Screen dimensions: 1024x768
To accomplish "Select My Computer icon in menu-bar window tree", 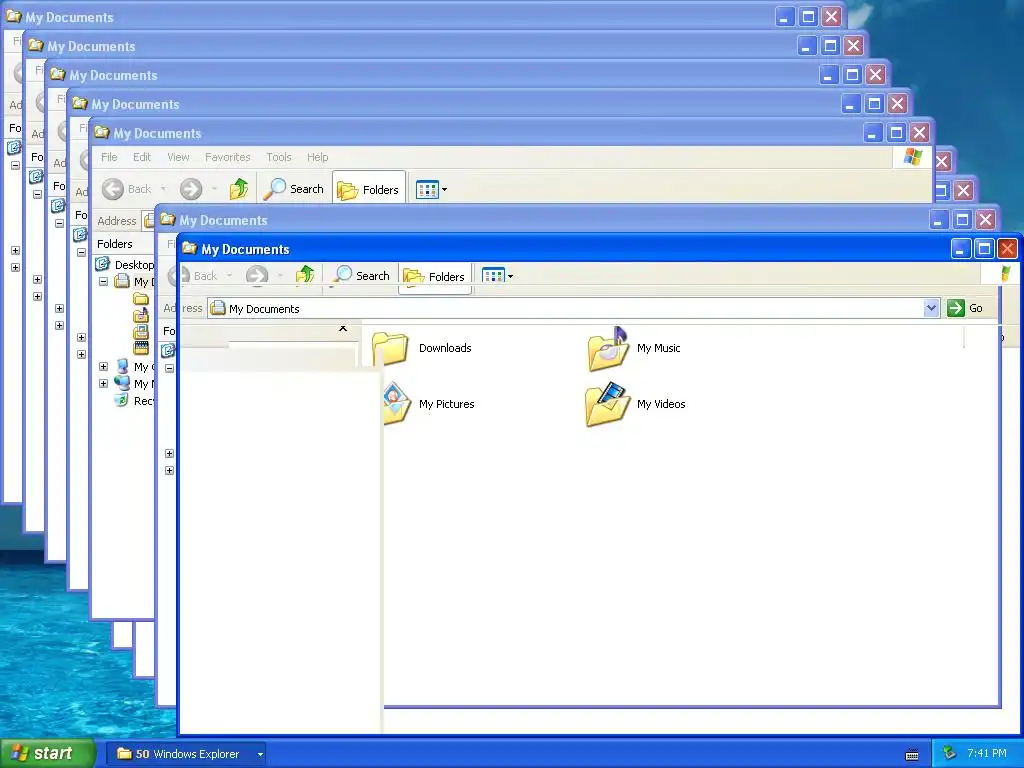I will (x=122, y=366).
